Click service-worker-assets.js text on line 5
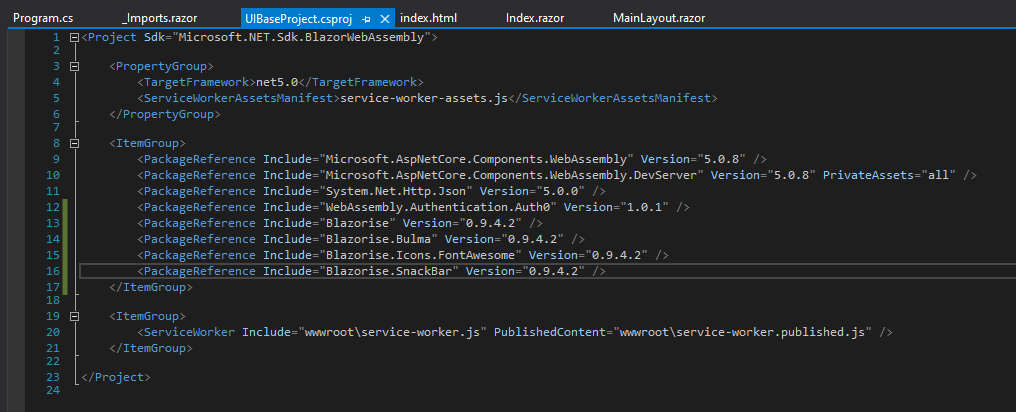Image resolution: width=1016 pixels, height=412 pixels. point(424,98)
